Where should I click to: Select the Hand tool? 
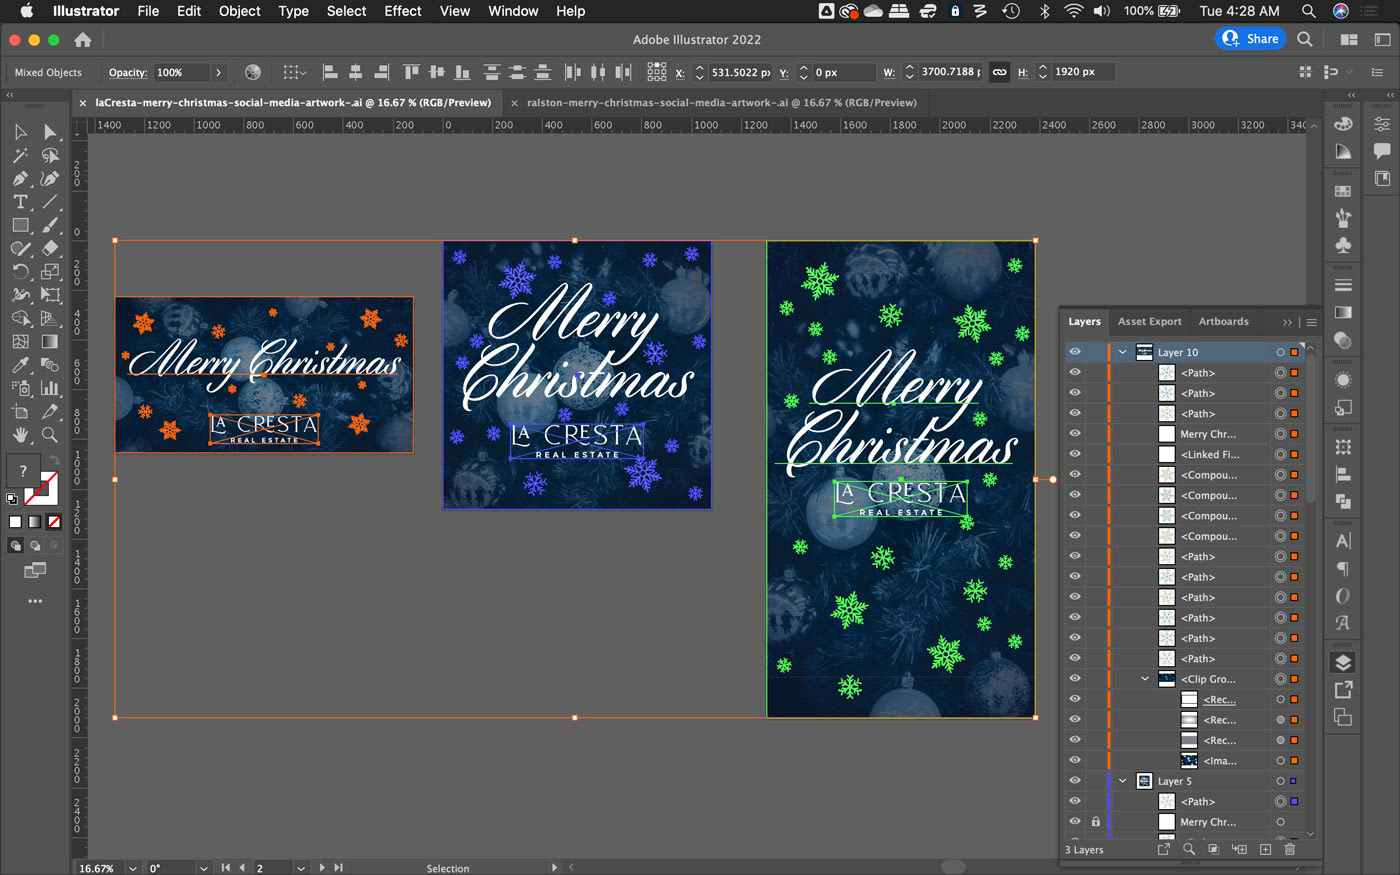(20, 435)
